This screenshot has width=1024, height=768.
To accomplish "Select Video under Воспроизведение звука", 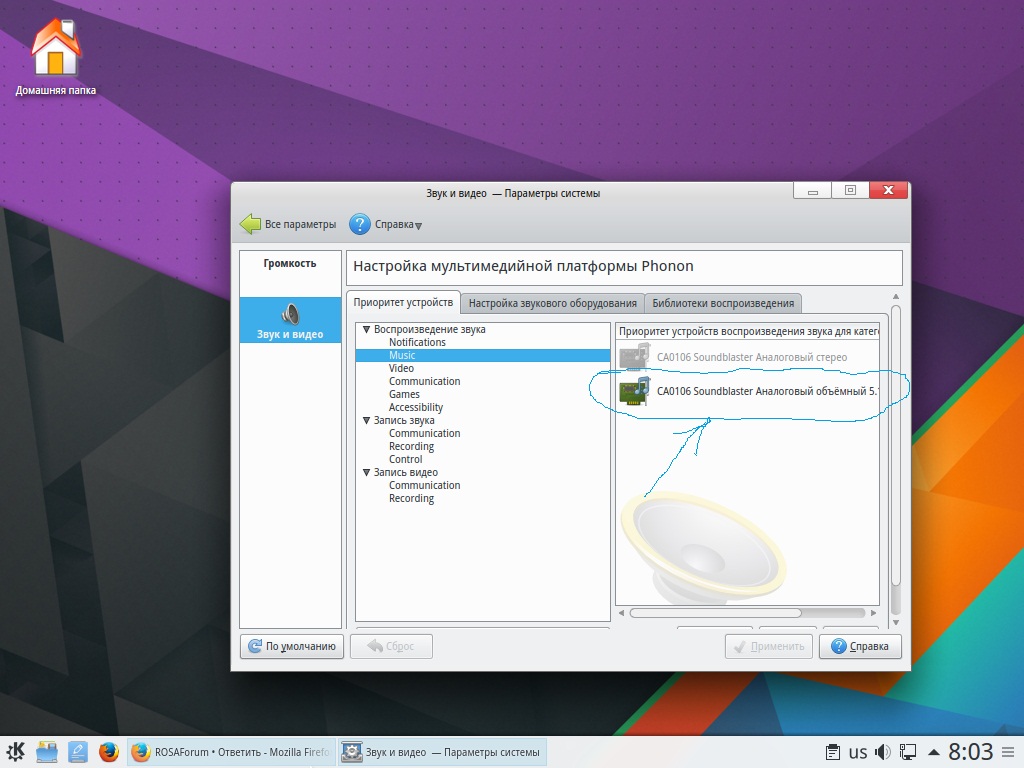I will coord(401,368).
